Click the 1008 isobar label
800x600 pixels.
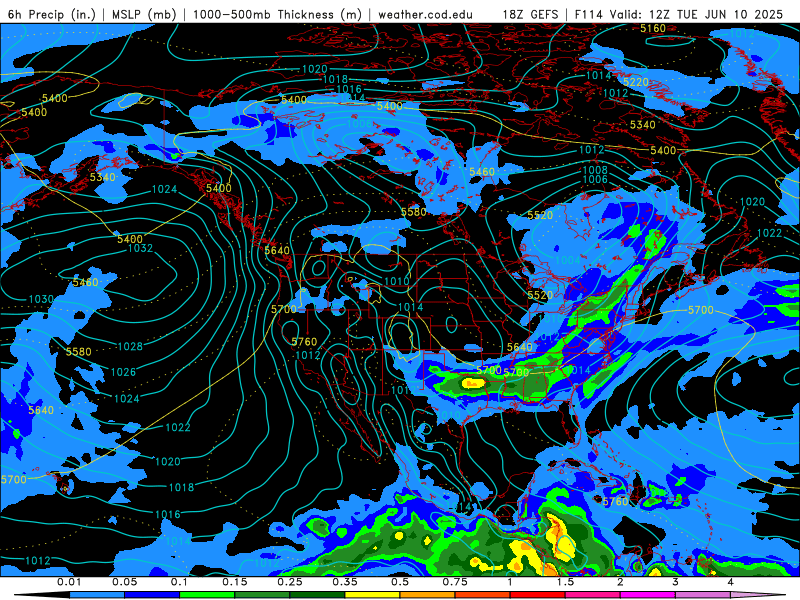tap(595, 170)
